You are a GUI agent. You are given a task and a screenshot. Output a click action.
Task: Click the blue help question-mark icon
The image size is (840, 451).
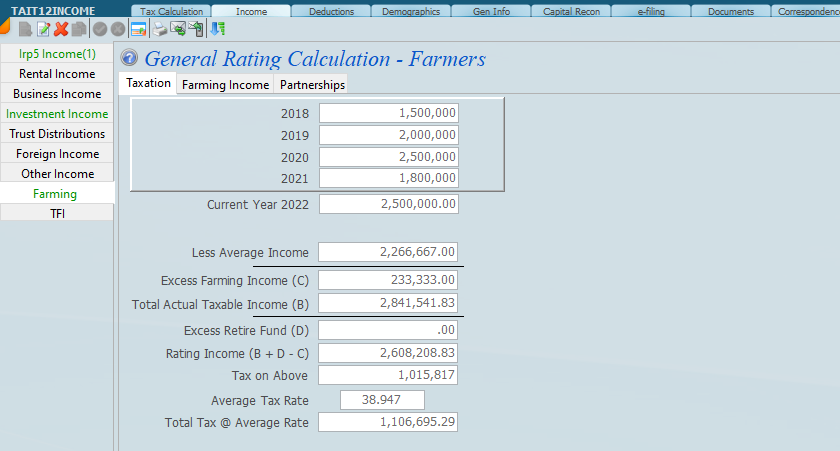[x=129, y=58]
